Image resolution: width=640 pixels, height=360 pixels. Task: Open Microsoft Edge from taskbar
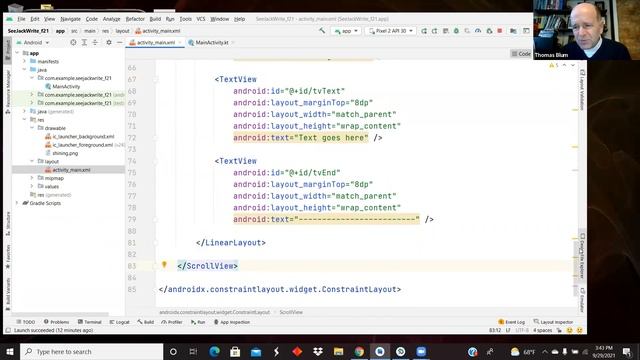tap(214, 351)
